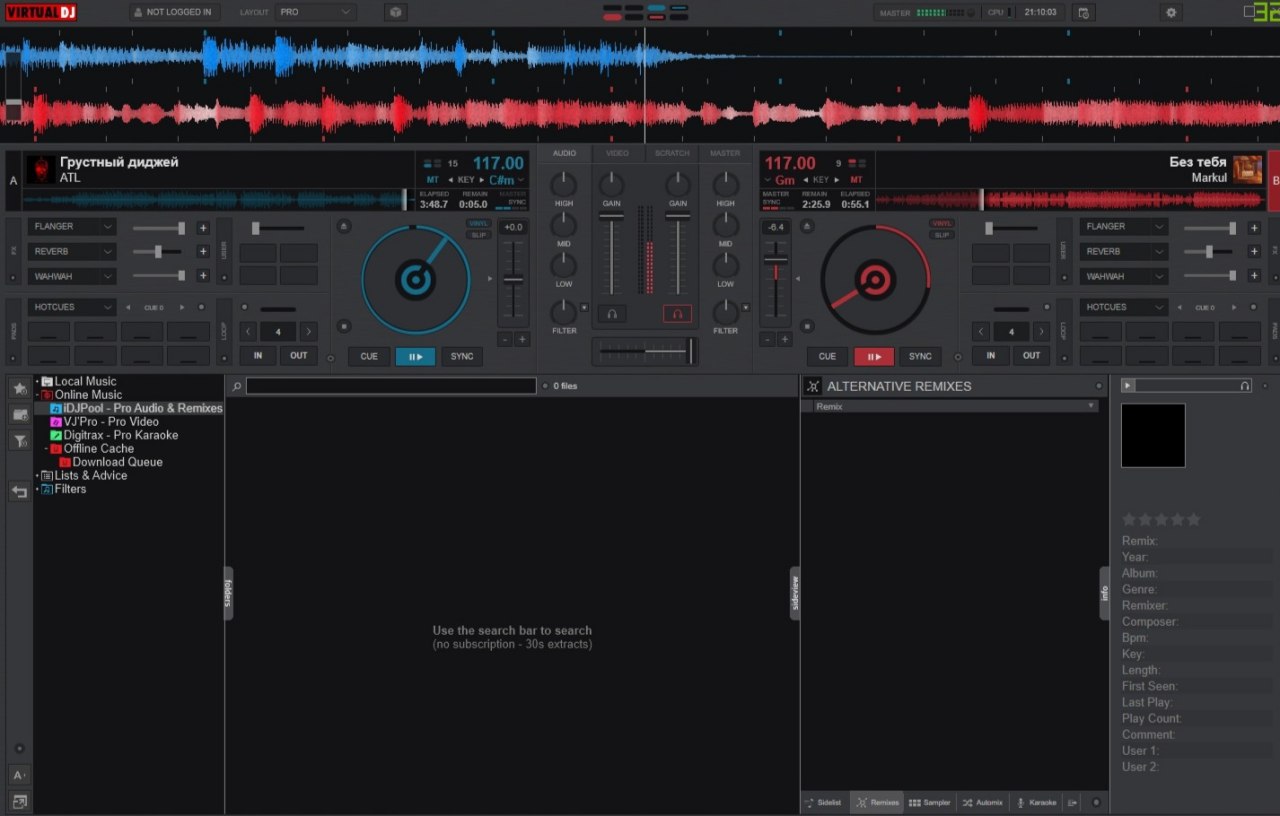The image size is (1280, 816).
Task: Click SYNC on deck B
Action: pos(920,356)
